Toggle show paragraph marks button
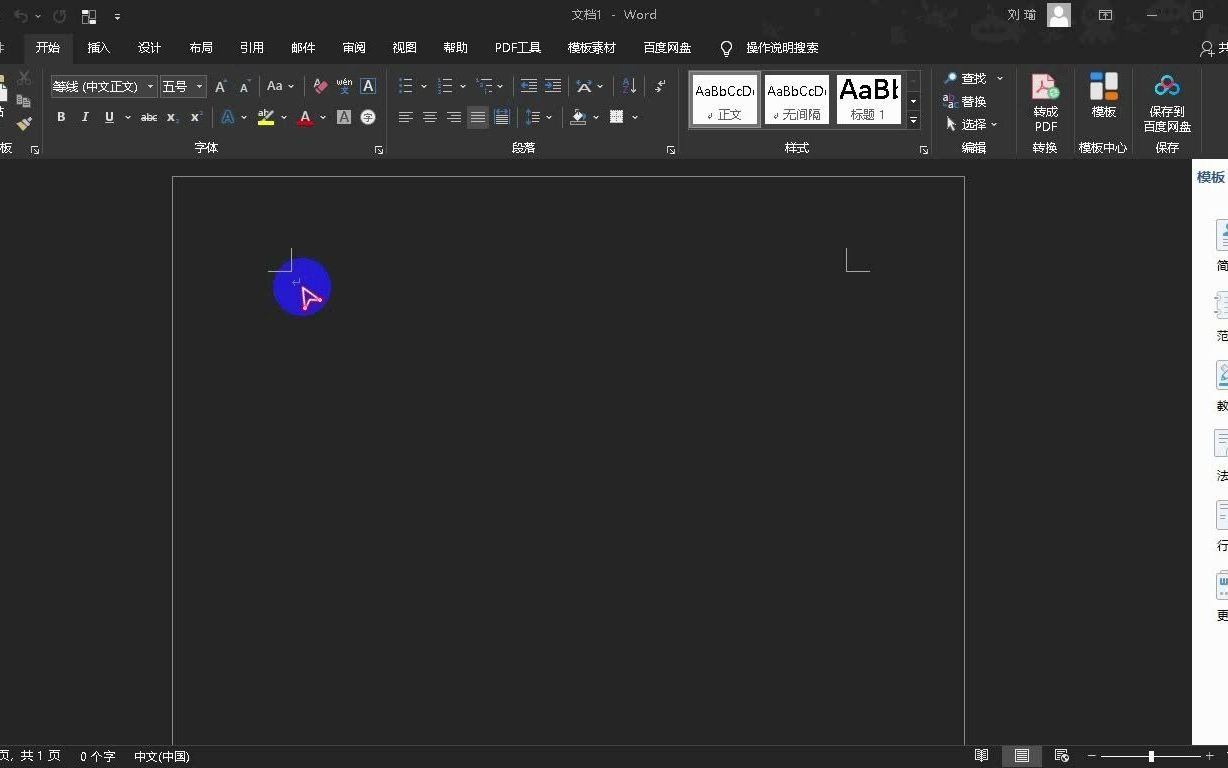This screenshot has width=1228, height=768. [660, 86]
